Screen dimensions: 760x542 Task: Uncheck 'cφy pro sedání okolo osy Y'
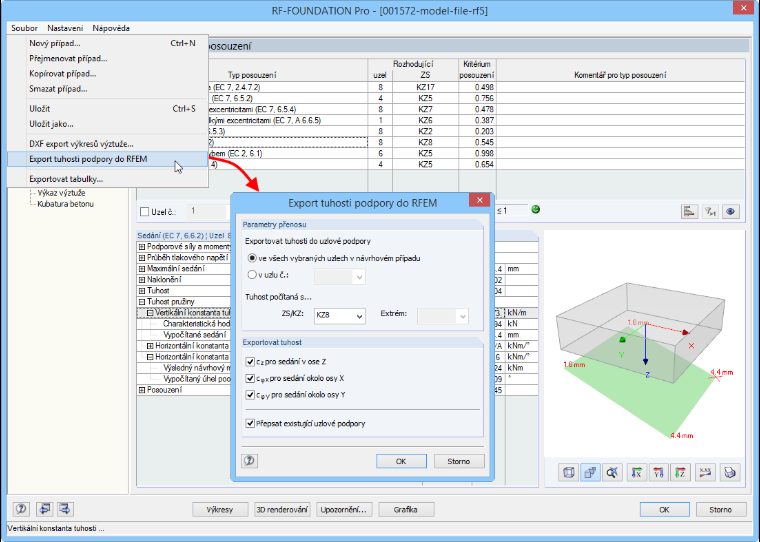tap(250, 395)
